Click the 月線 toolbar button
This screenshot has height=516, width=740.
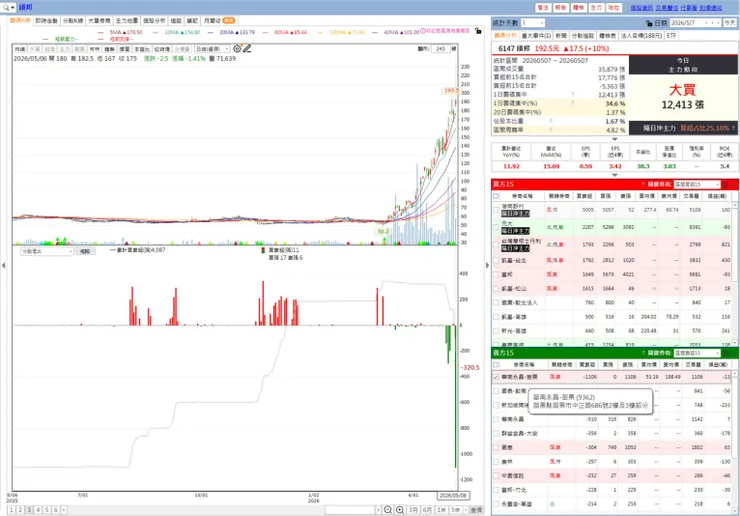coord(20,49)
